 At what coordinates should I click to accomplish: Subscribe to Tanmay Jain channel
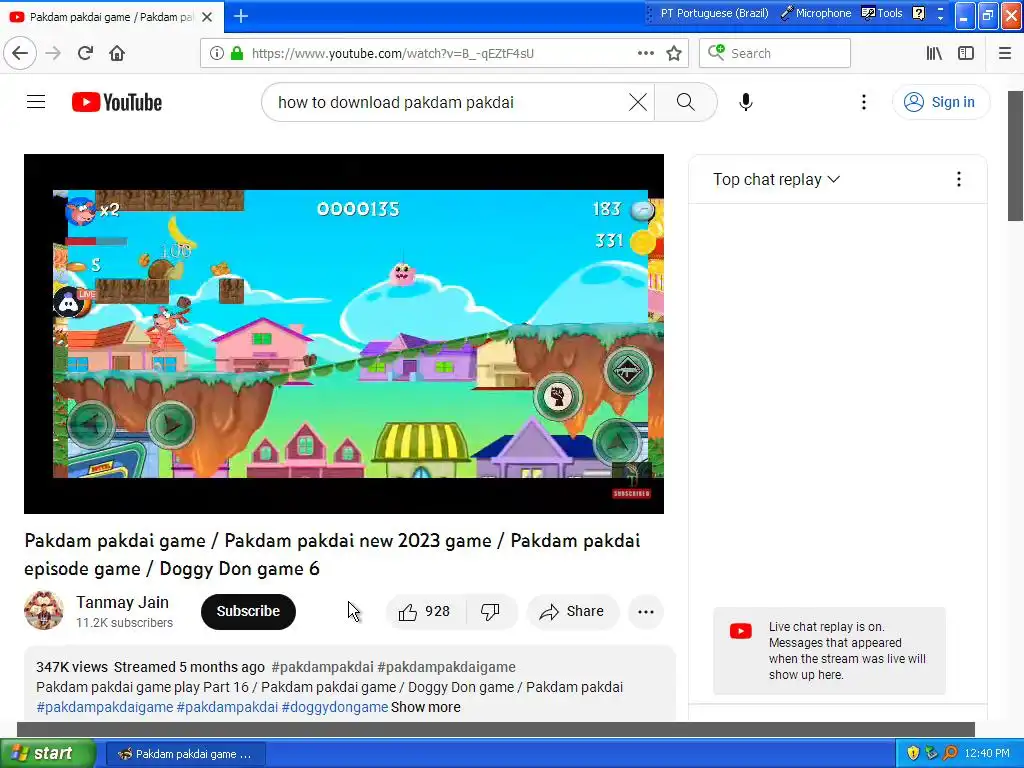click(x=248, y=611)
